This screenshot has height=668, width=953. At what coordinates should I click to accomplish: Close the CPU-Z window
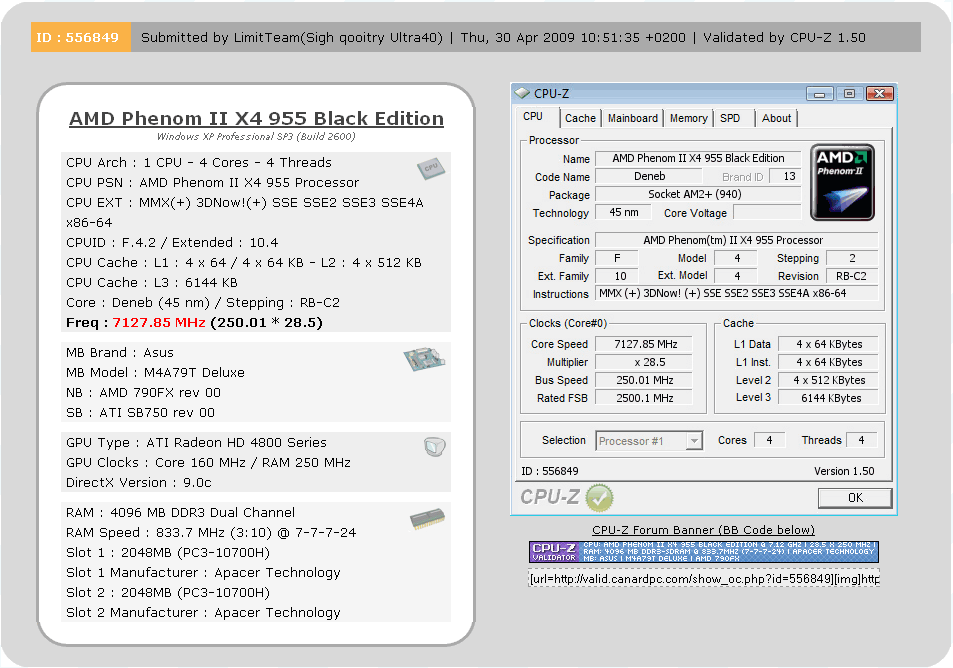(x=879, y=94)
